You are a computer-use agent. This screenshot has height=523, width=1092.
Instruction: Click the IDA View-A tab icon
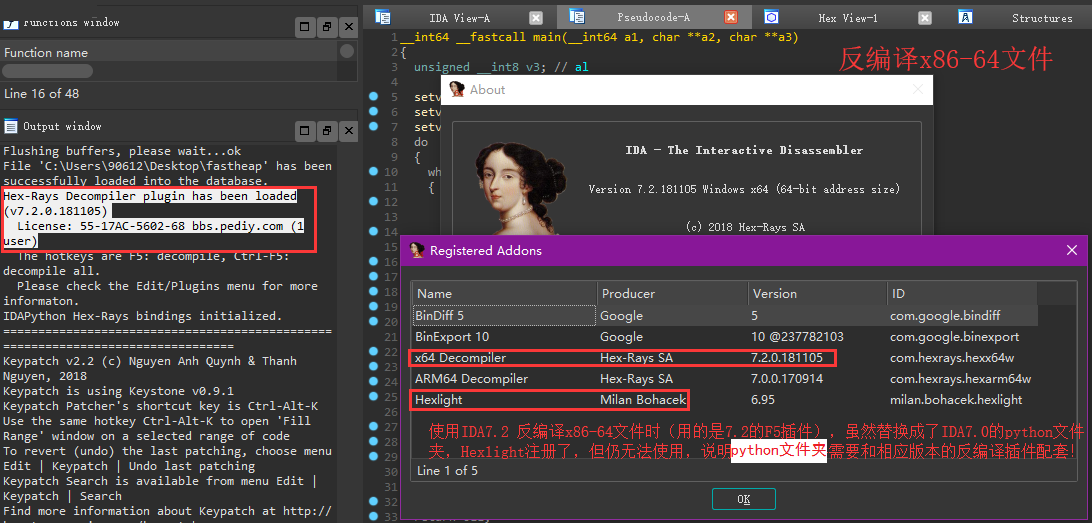point(382,17)
